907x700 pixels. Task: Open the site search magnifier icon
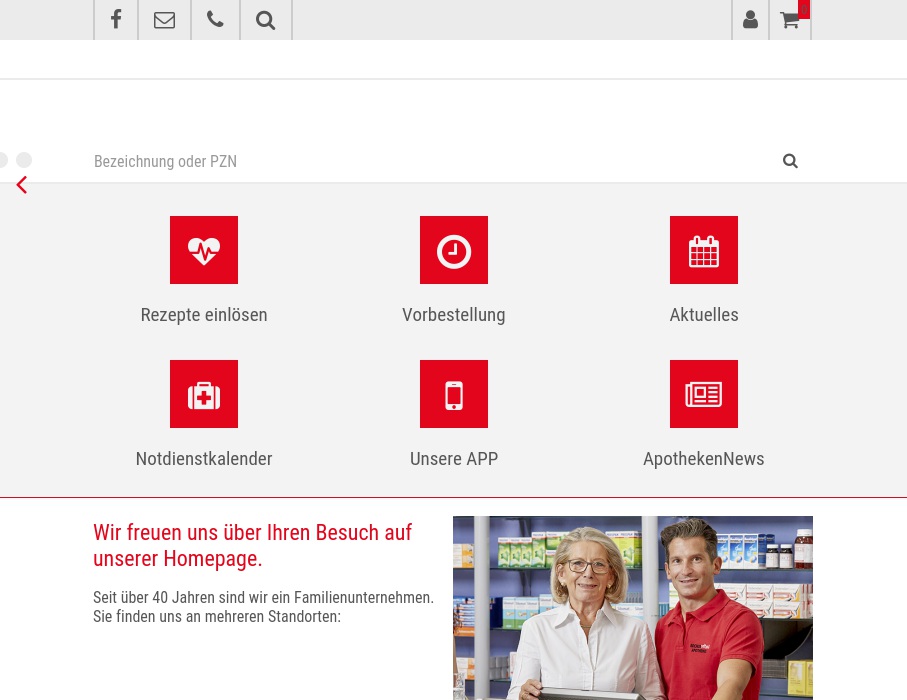265,20
